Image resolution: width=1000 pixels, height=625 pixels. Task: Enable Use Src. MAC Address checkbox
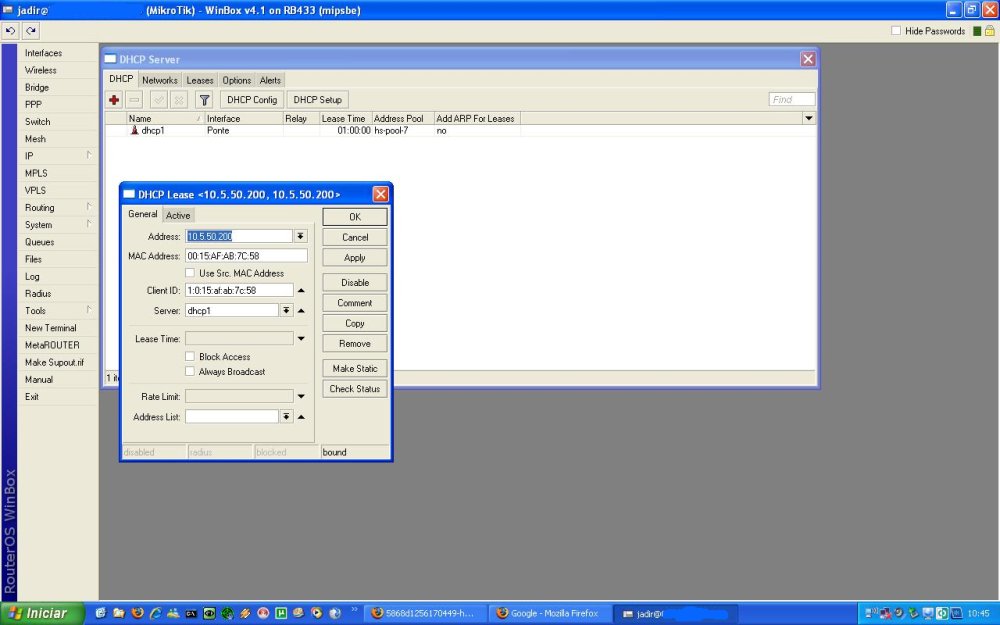pos(190,273)
